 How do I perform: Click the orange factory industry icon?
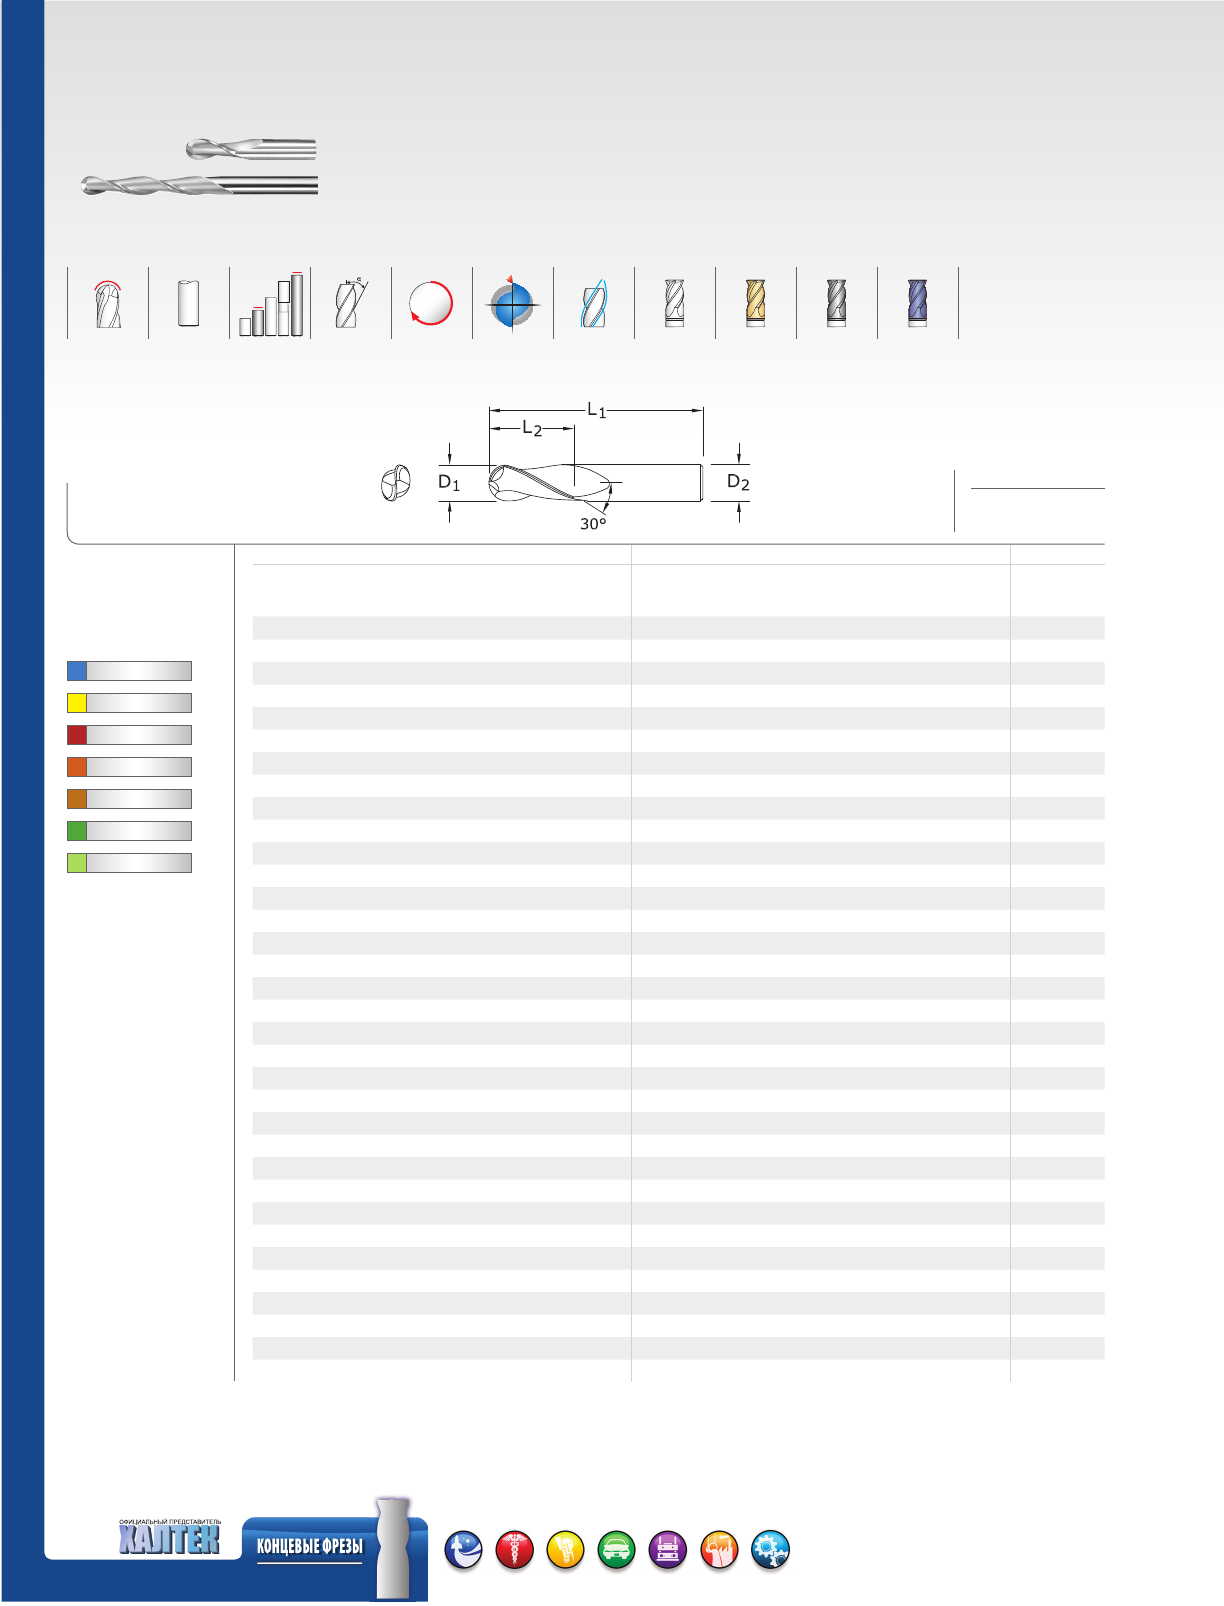(x=719, y=1551)
